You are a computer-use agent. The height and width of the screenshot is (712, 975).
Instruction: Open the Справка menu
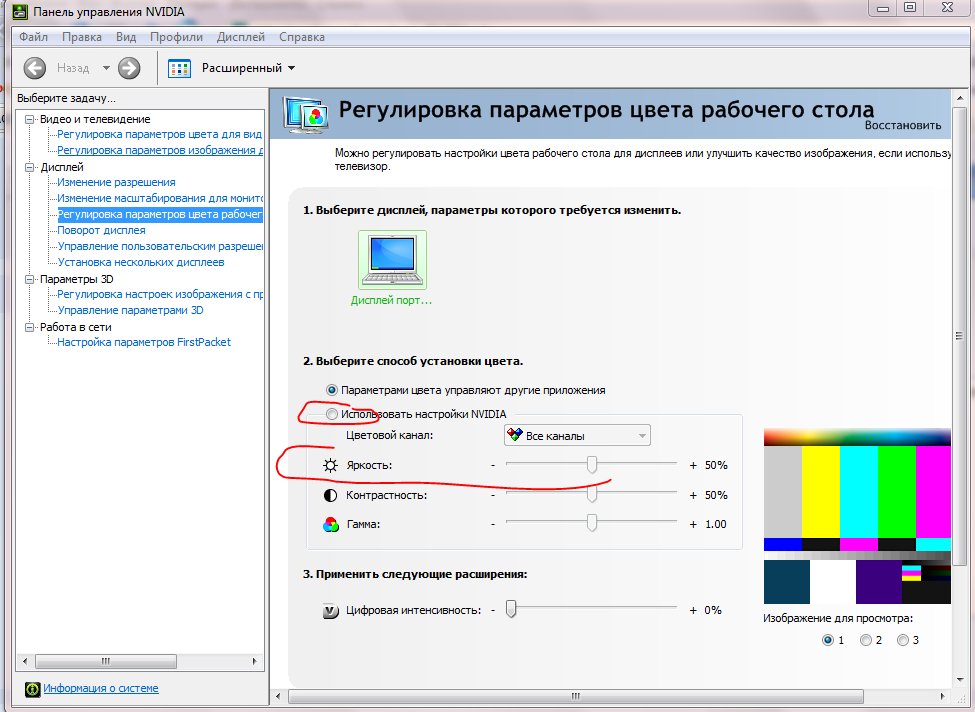tap(302, 37)
